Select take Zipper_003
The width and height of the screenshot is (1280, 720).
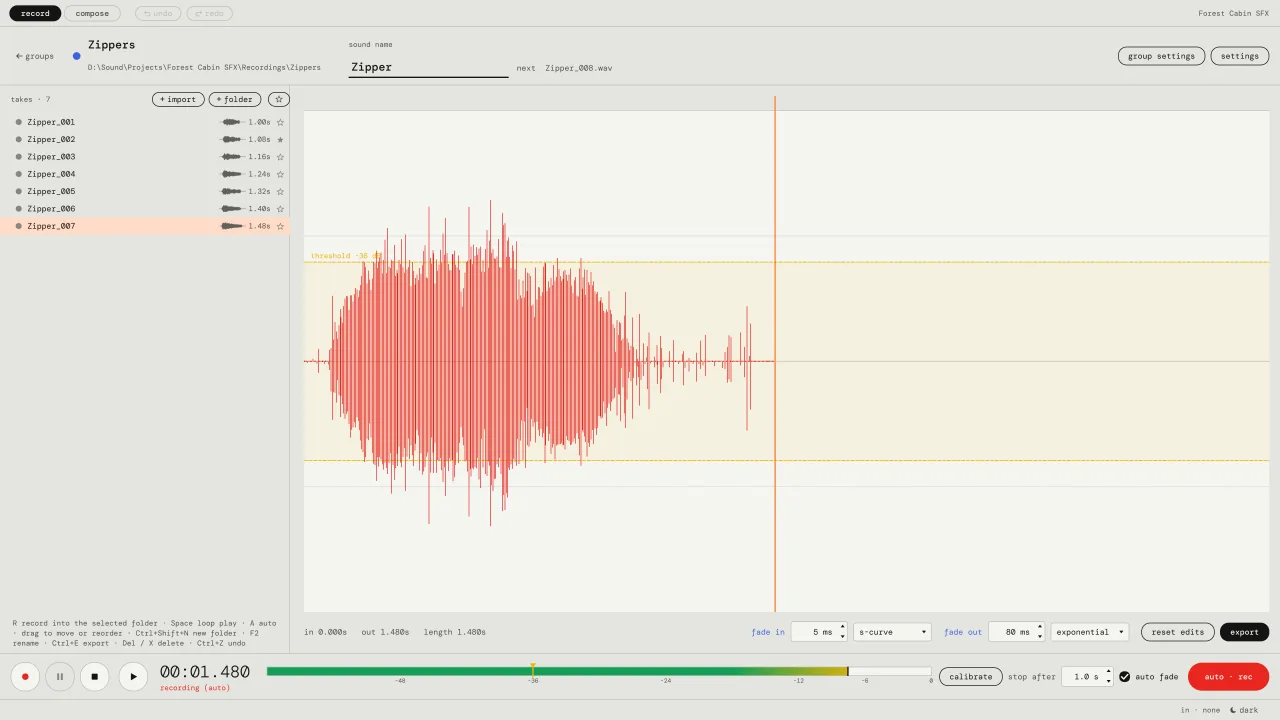pos(145,157)
